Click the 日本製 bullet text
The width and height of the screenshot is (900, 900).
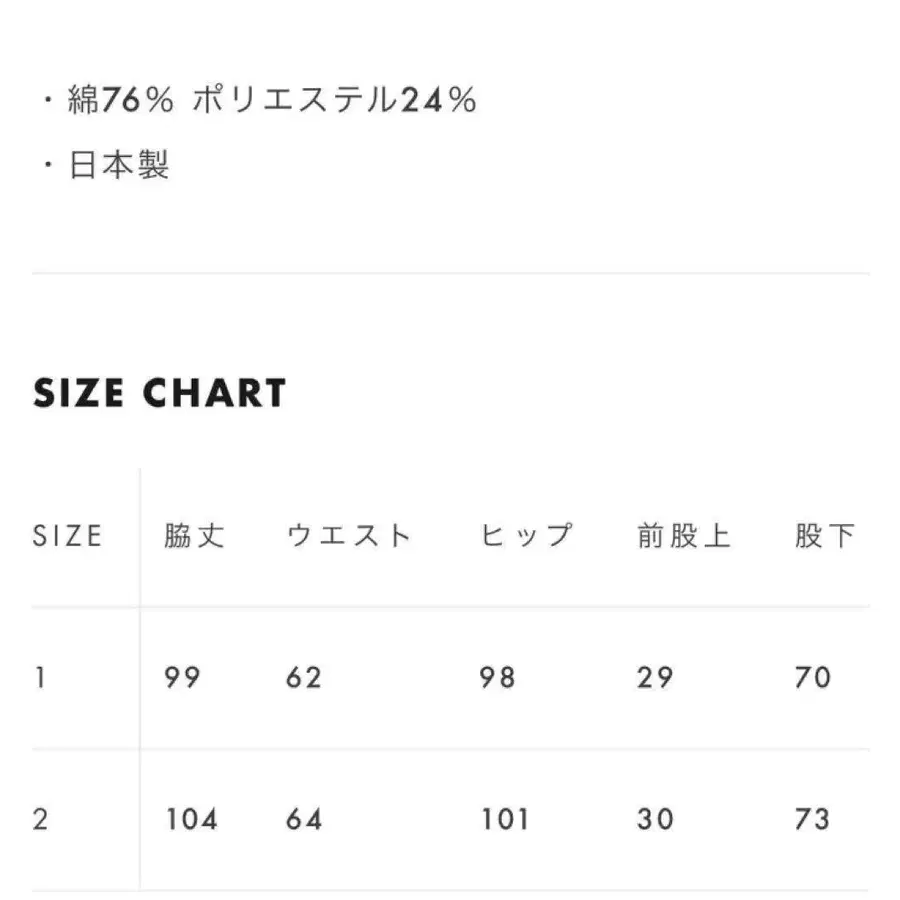[x=119, y=165]
